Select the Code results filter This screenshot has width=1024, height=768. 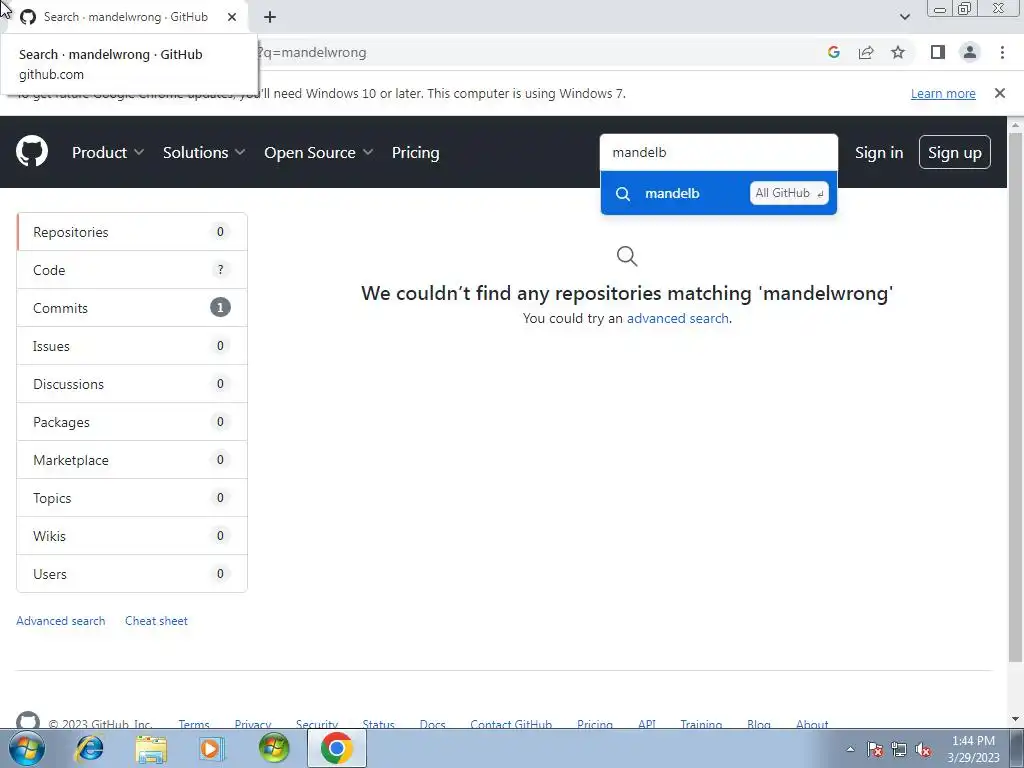click(x=132, y=270)
